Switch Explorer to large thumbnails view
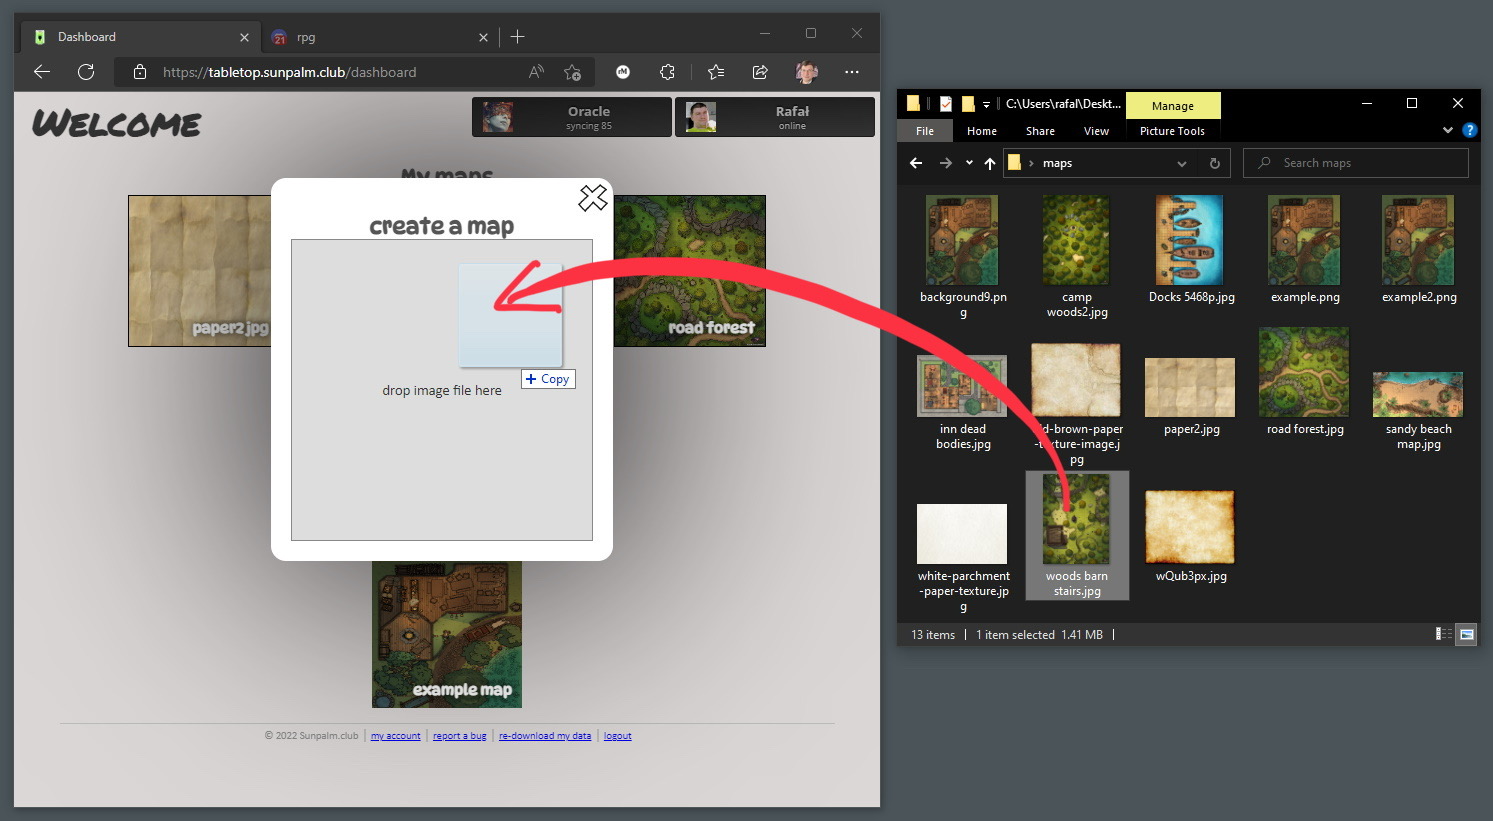This screenshot has height=821, width=1493. (1466, 634)
